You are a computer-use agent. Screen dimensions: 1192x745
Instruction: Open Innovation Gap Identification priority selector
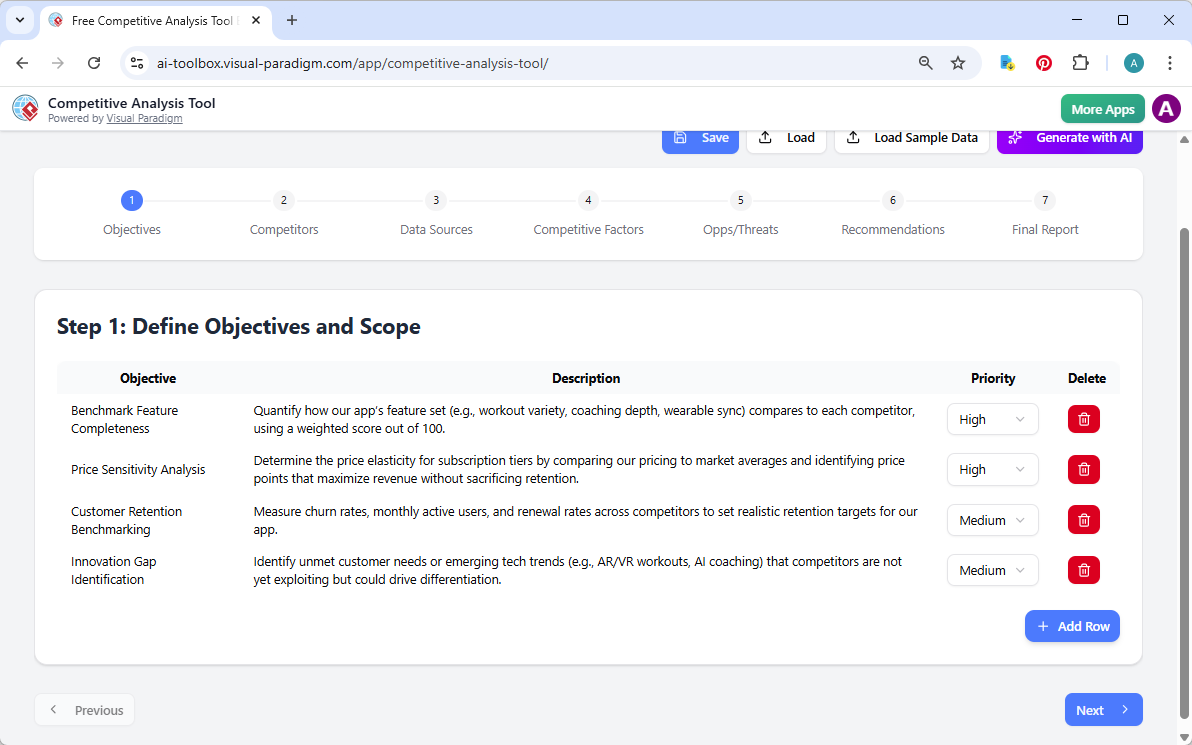point(992,570)
